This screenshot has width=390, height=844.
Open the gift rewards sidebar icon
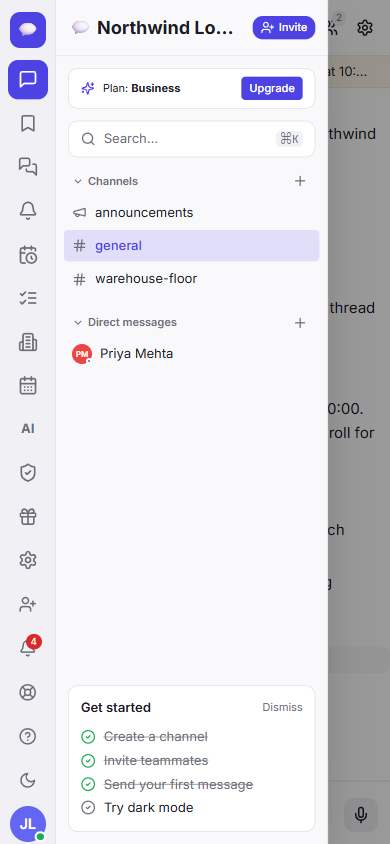click(28, 517)
